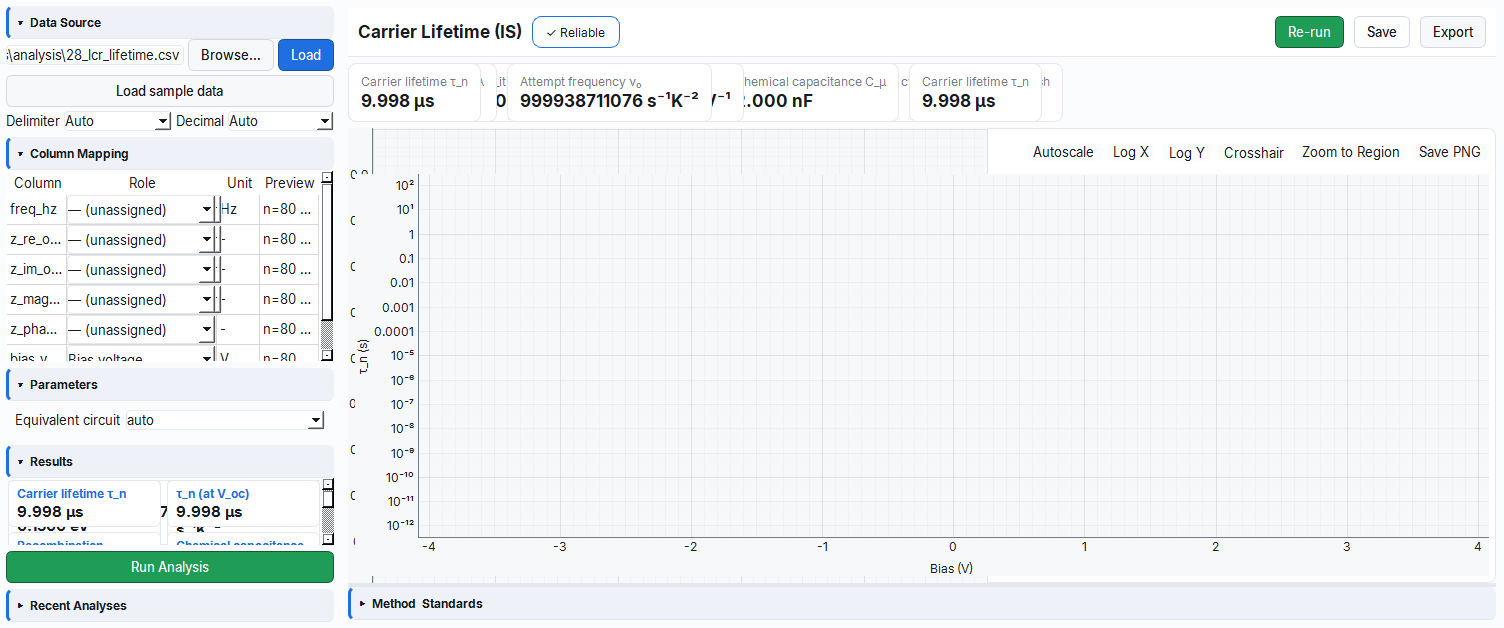Screen dimensions: 1504x628
Task: Click scroll-up arrow of Results panel
Action: (x=326, y=485)
